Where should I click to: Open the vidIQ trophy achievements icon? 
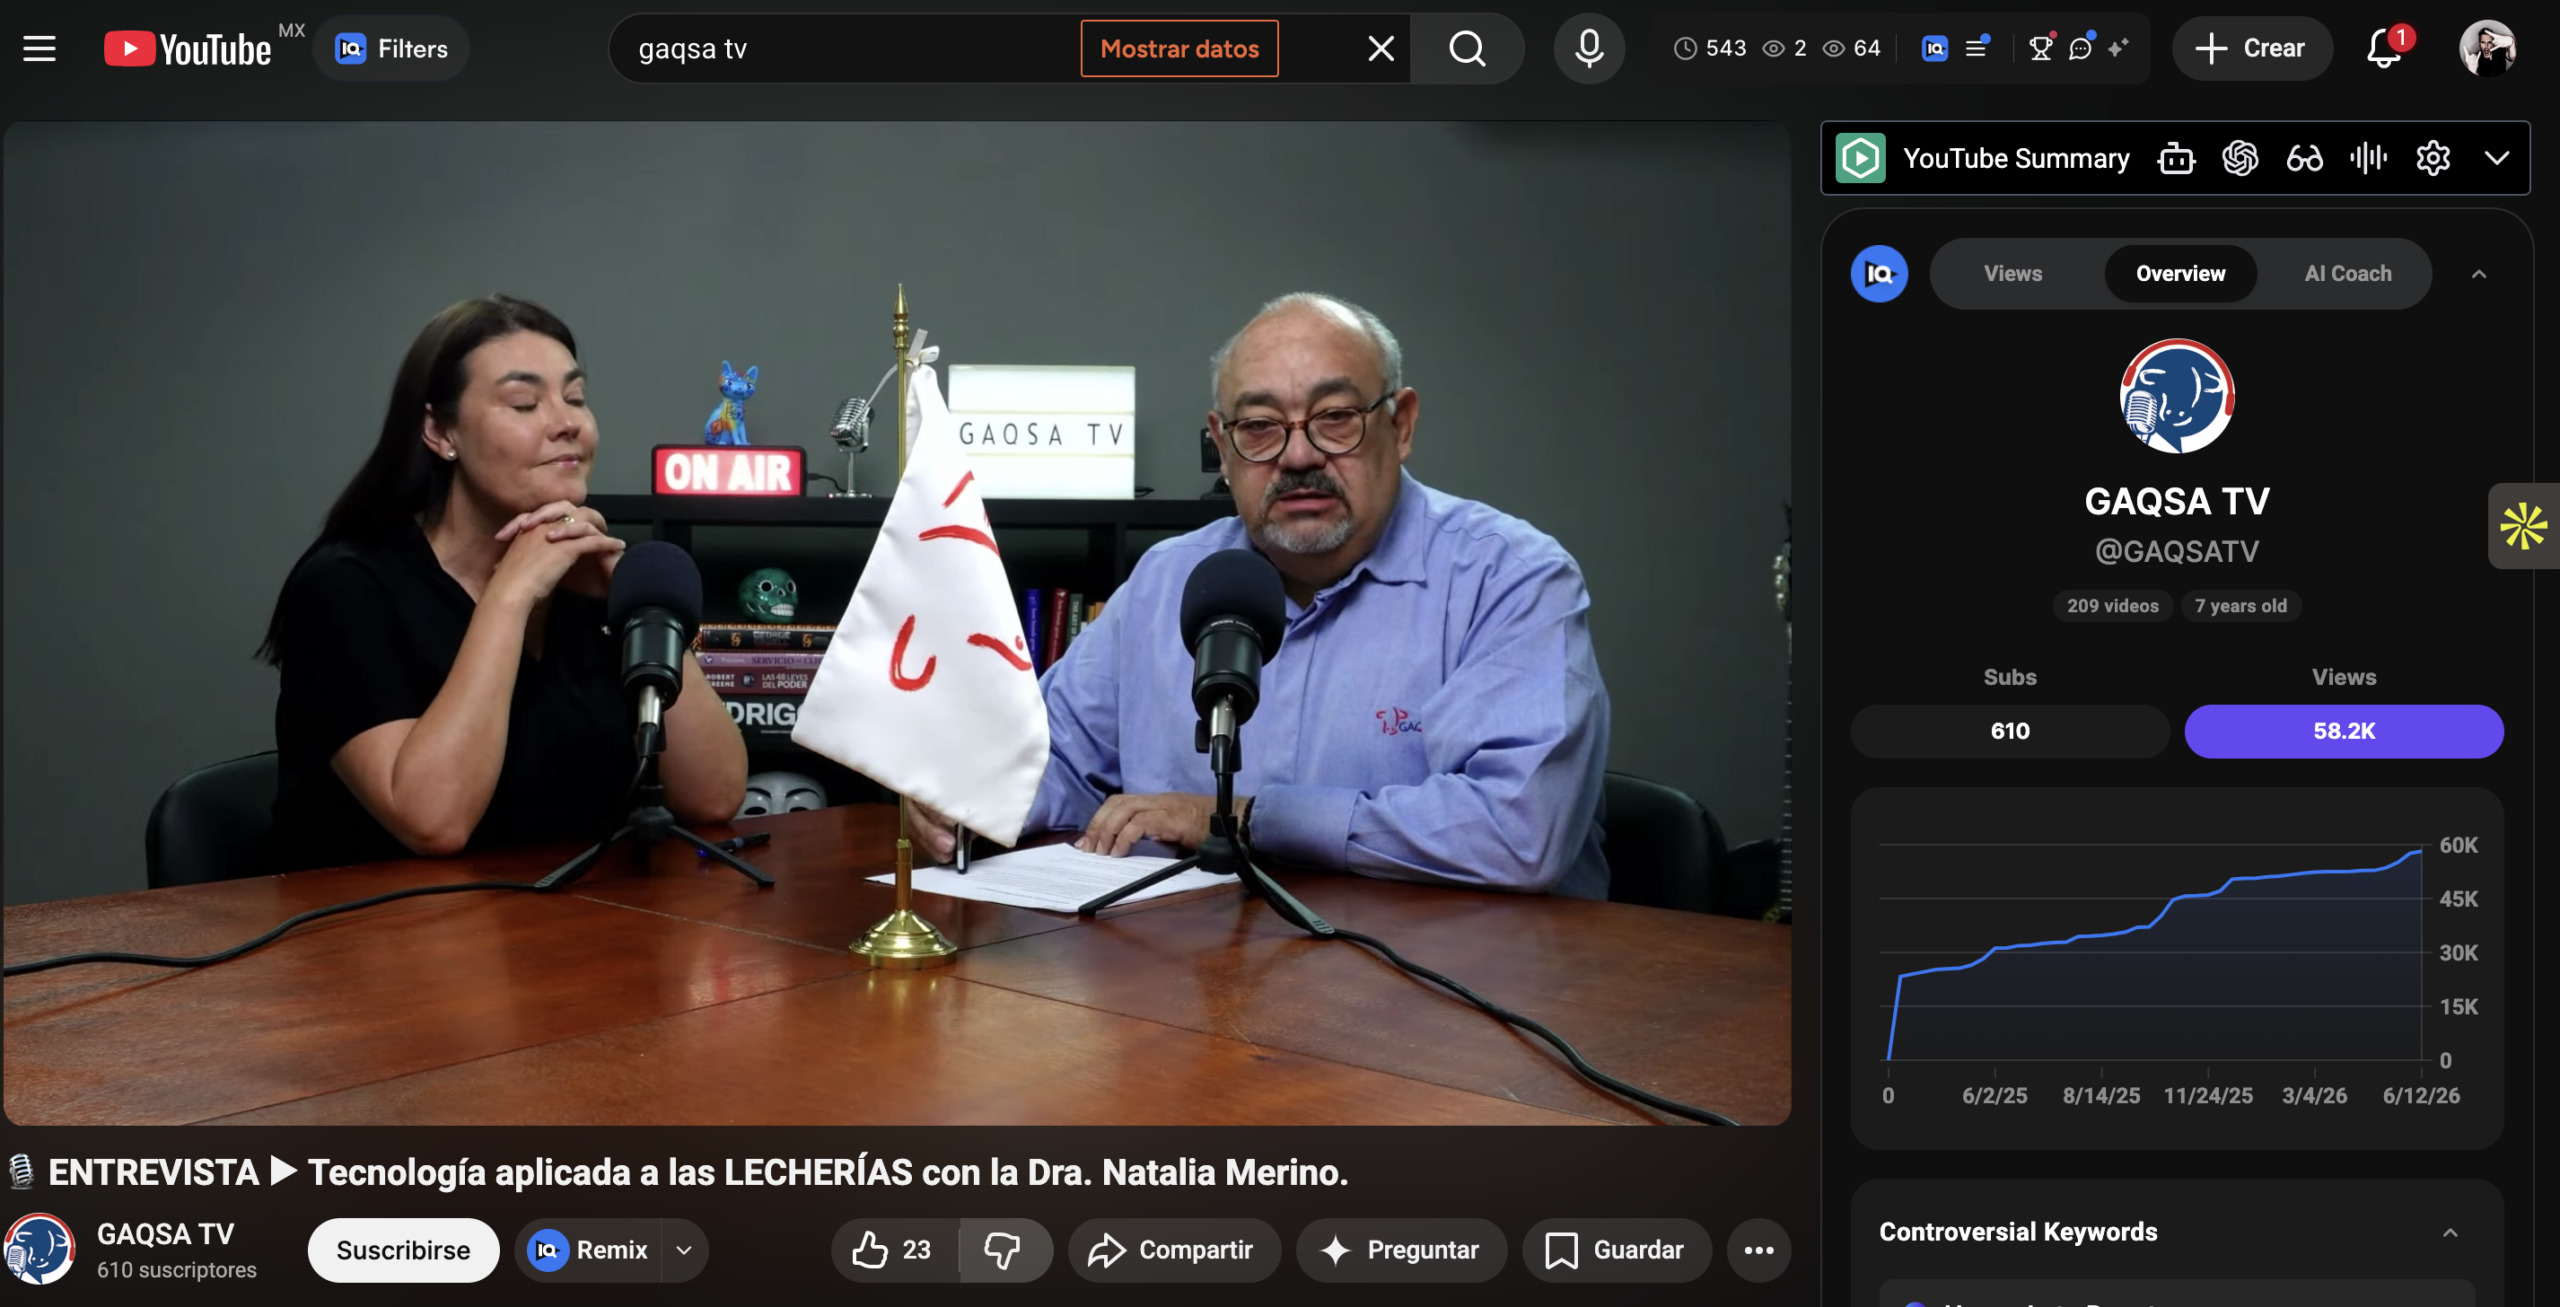(2040, 48)
